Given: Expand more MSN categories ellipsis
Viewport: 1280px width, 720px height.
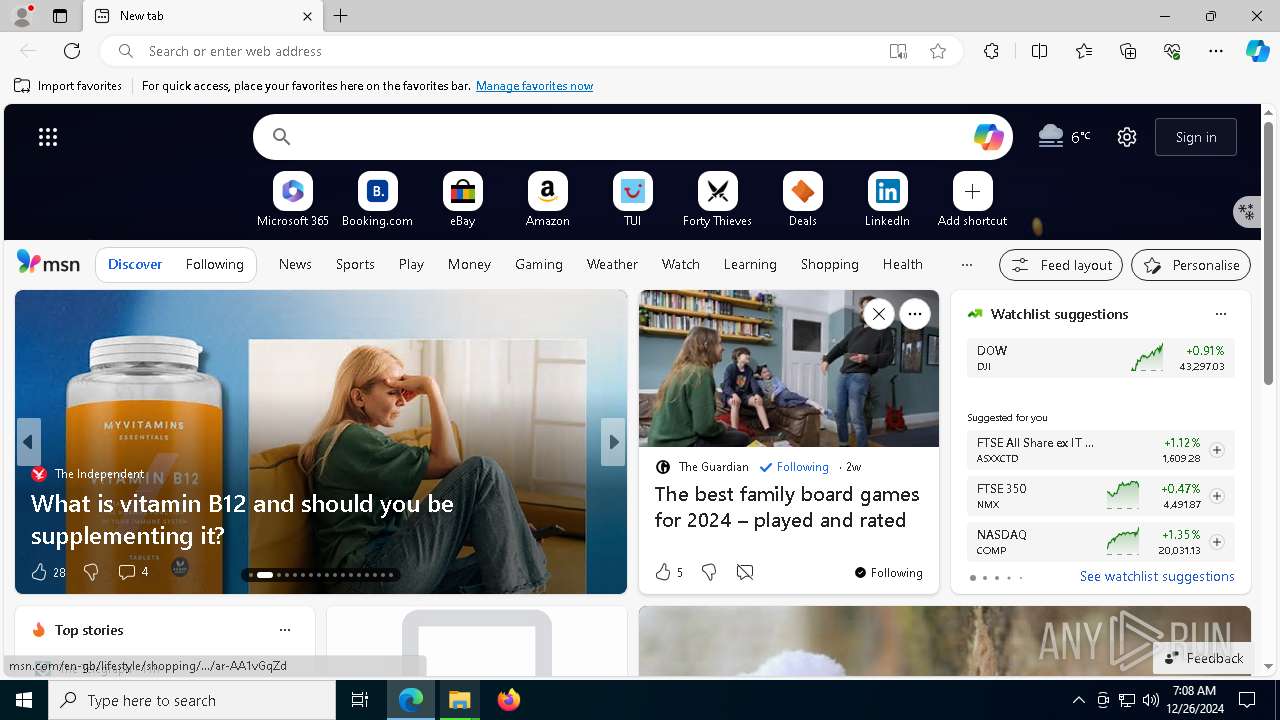Looking at the screenshot, I should click(x=966, y=265).
